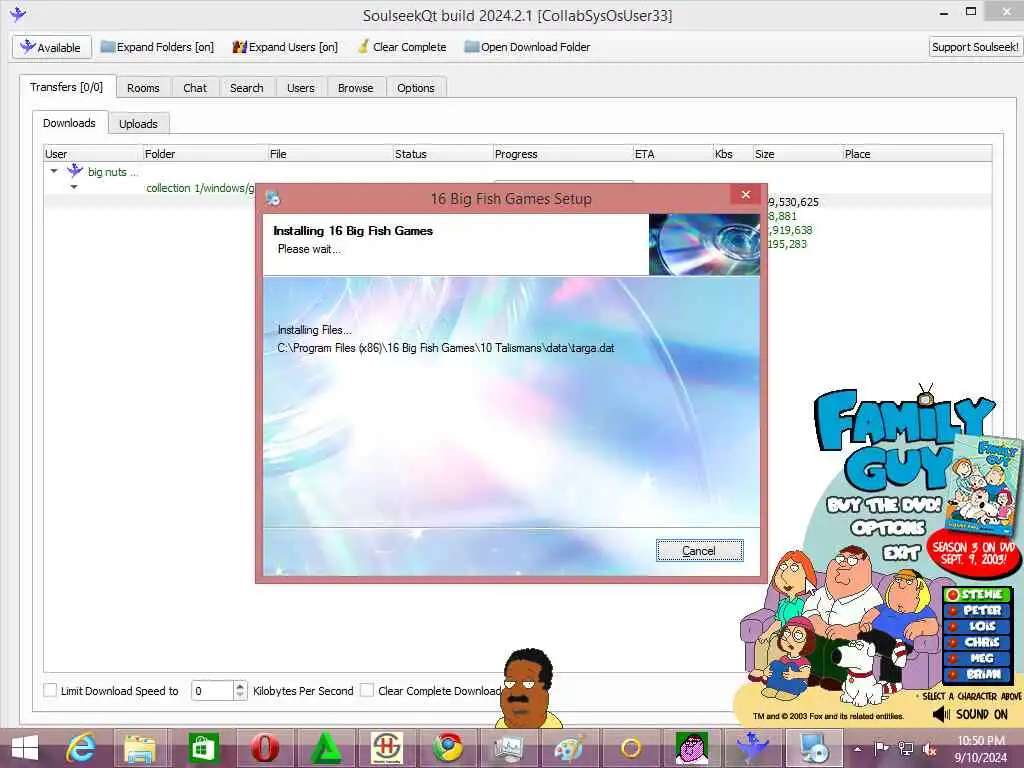Show hidden system tray icons
1024x768 pixels.
coord(858,749)
